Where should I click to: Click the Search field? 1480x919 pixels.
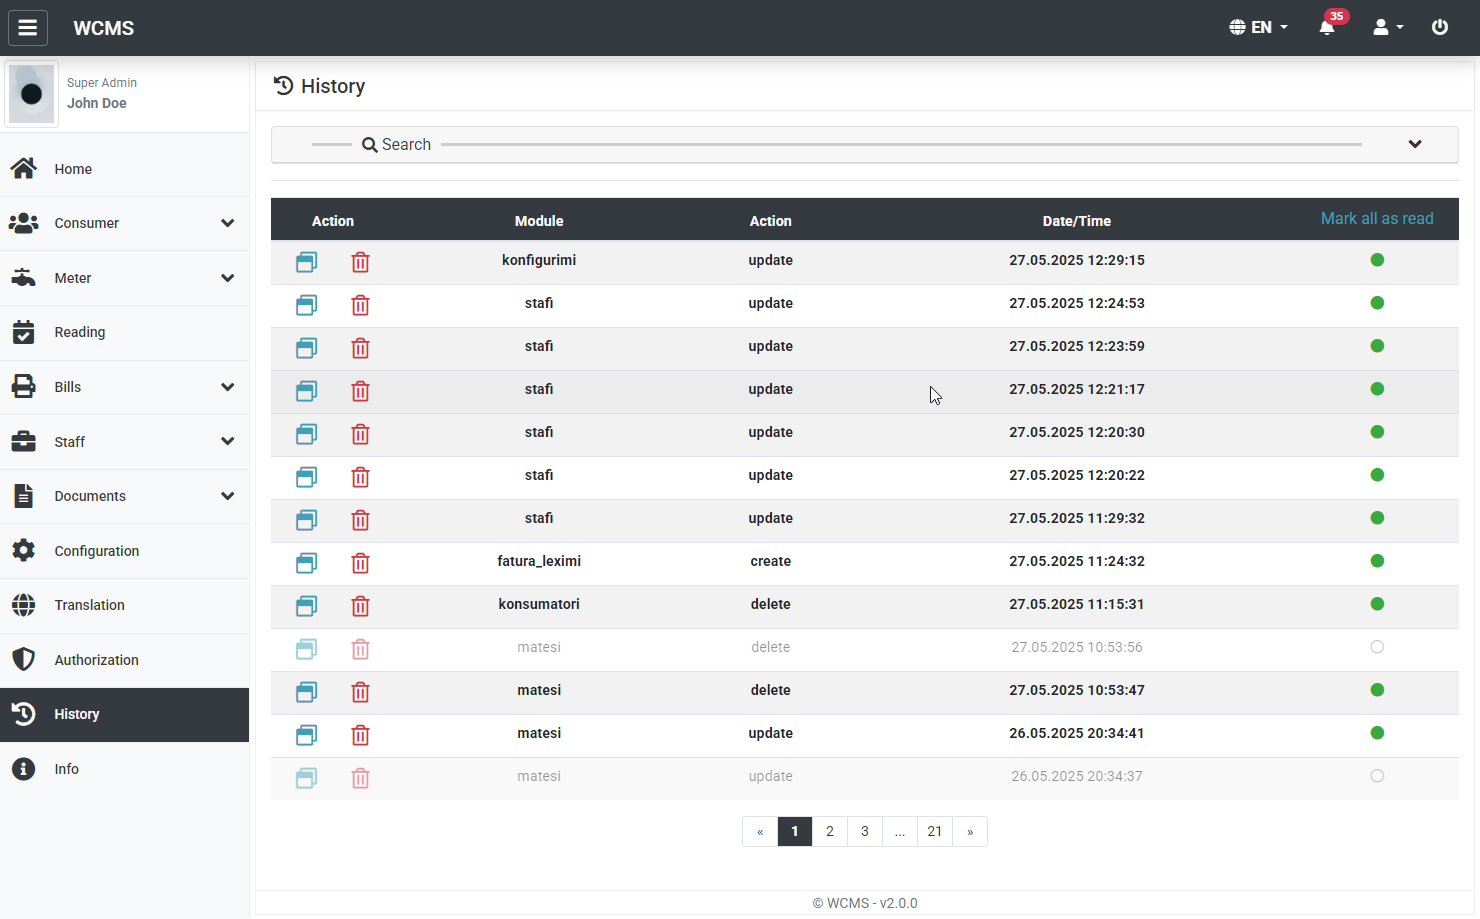[864, 144]
